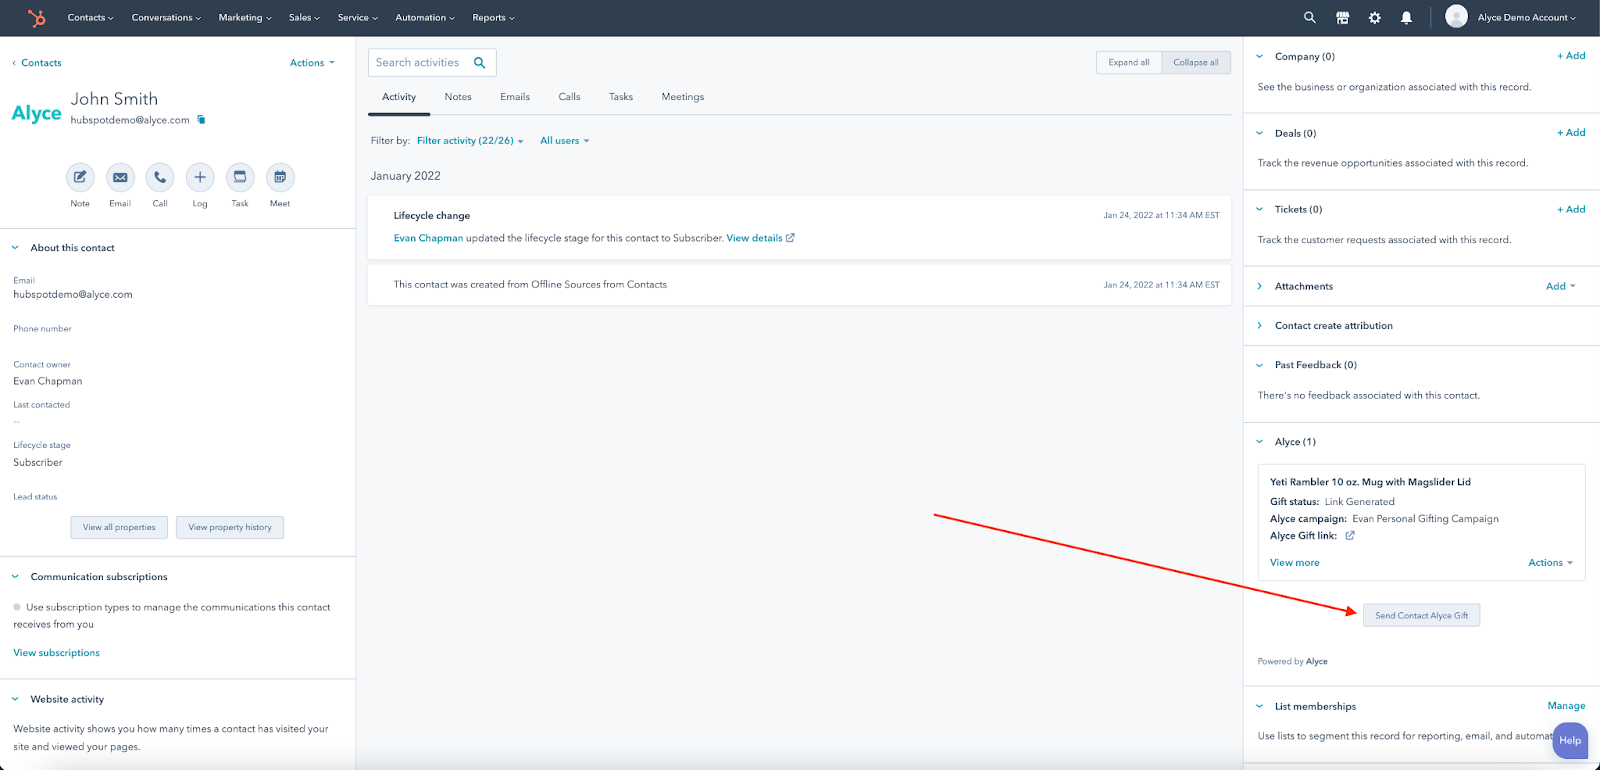This screenshot has width=1600, height=770.
Task: Click the Collapse all button
Action: 1196,63
